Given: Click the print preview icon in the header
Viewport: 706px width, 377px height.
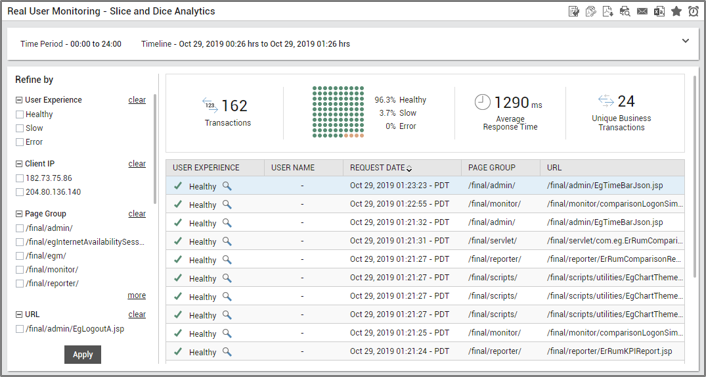Looking at the screenshot, I should tap(625, 12).
